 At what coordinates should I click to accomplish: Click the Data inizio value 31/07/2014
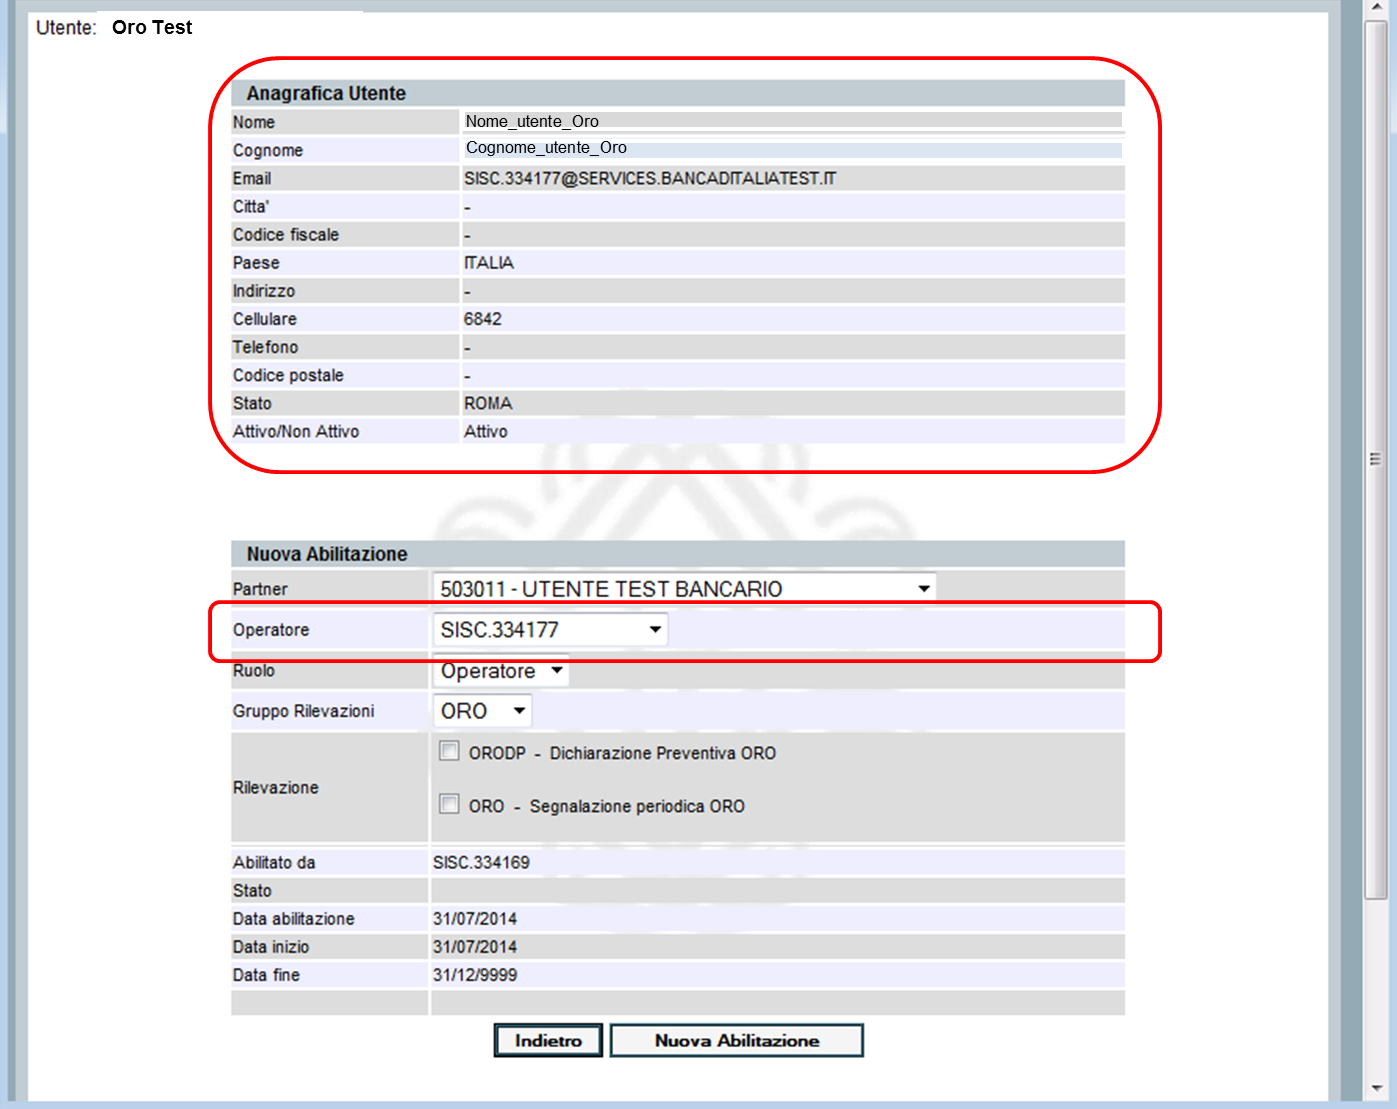(475, 947)
